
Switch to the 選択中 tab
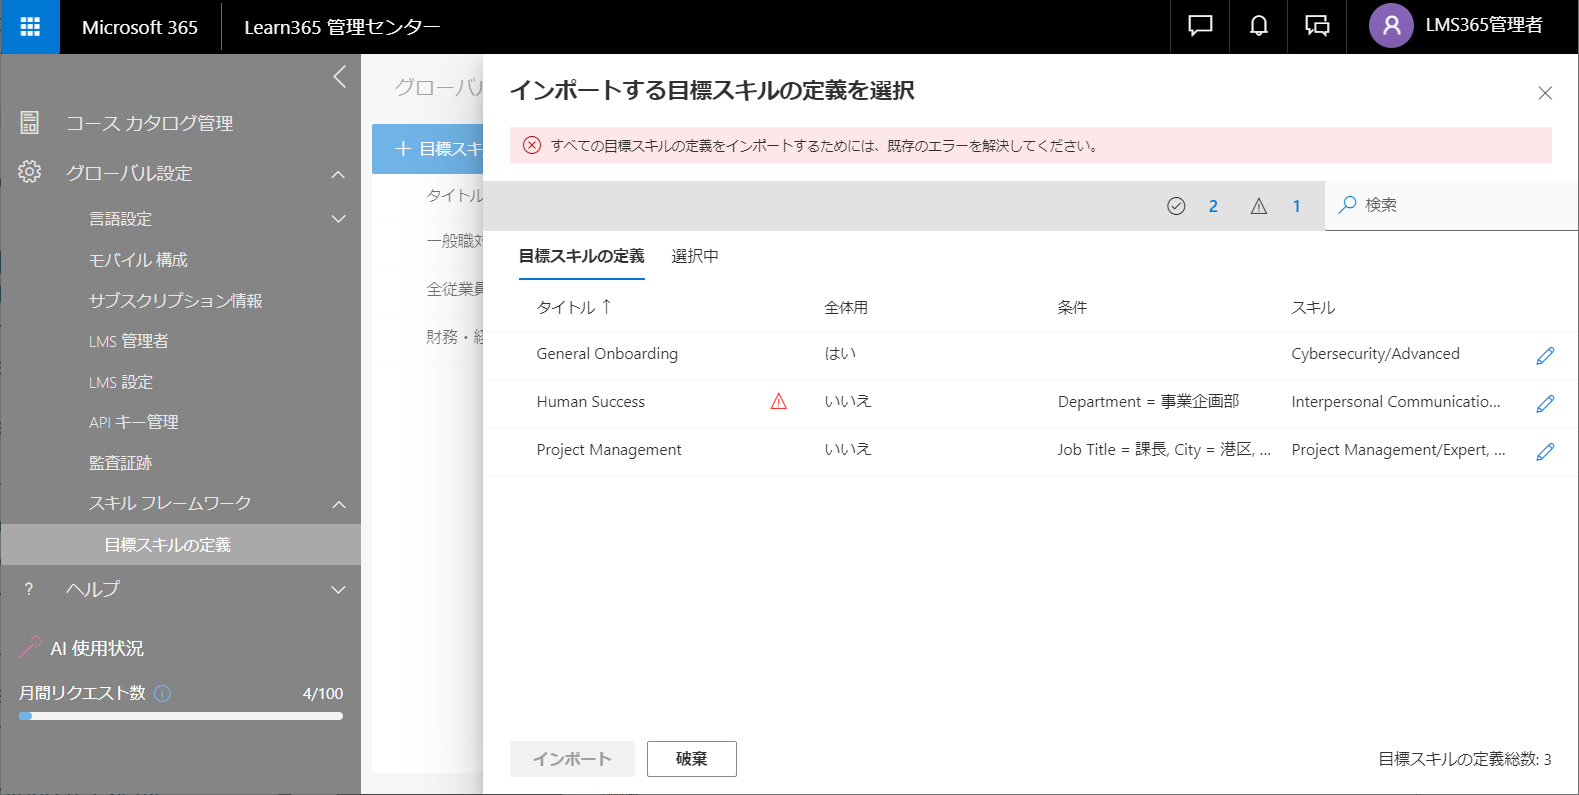point(695,257)
